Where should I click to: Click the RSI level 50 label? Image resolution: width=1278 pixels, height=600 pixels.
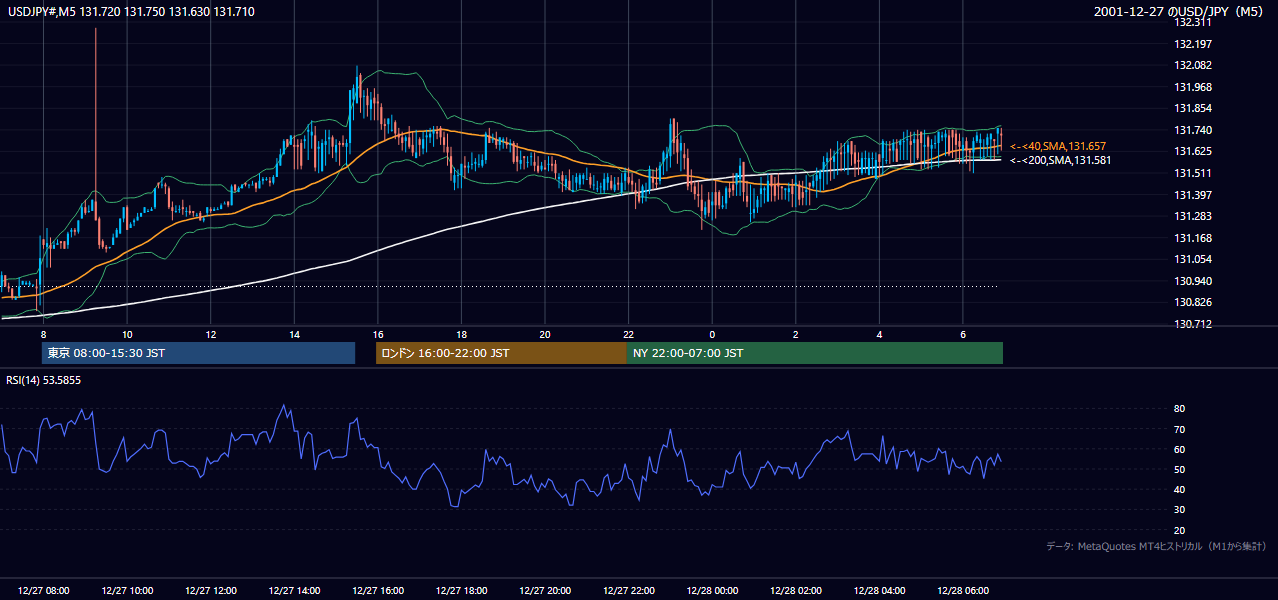click(1180, 470)
